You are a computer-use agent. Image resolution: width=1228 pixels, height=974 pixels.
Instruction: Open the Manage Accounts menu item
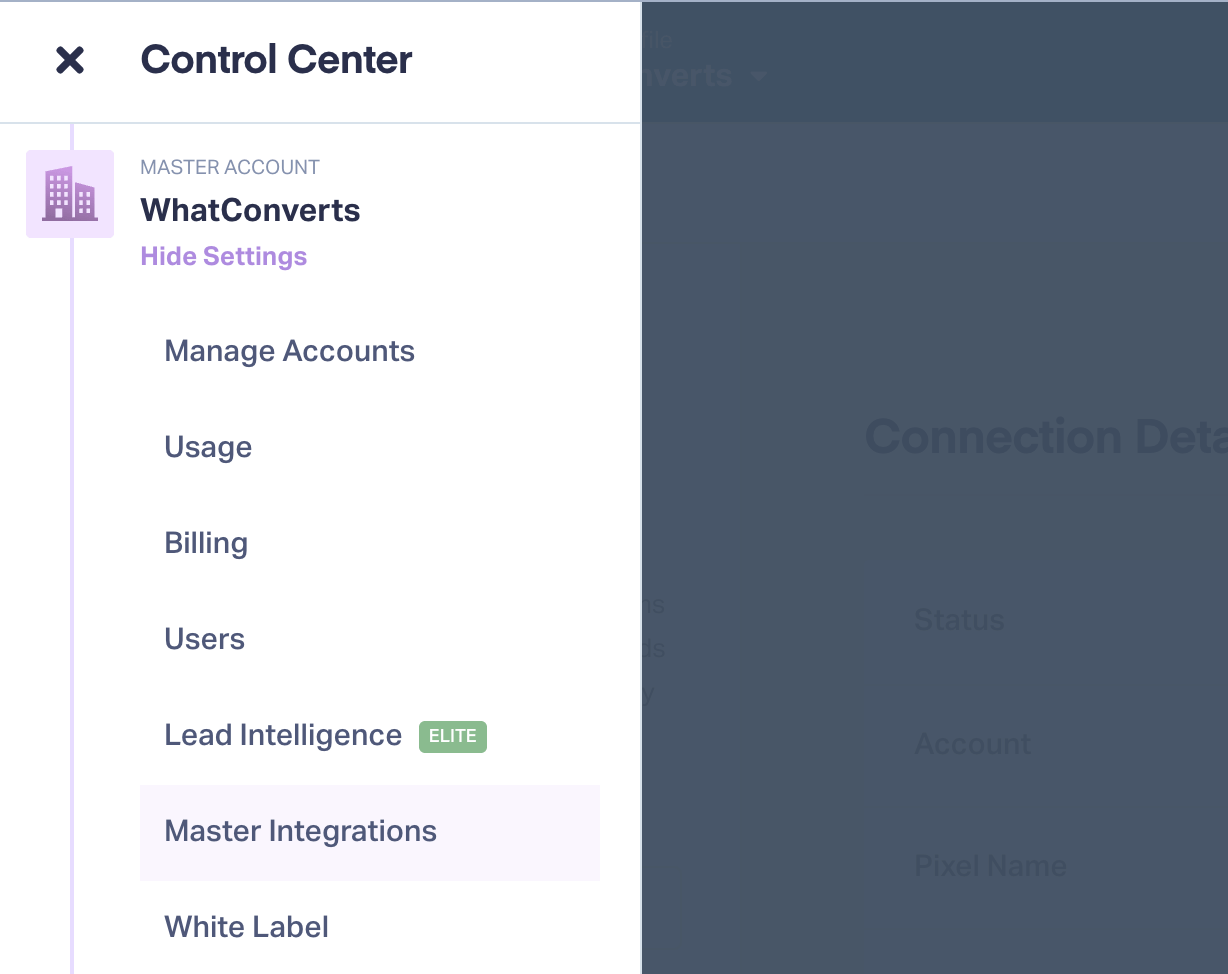coord(290,351)
